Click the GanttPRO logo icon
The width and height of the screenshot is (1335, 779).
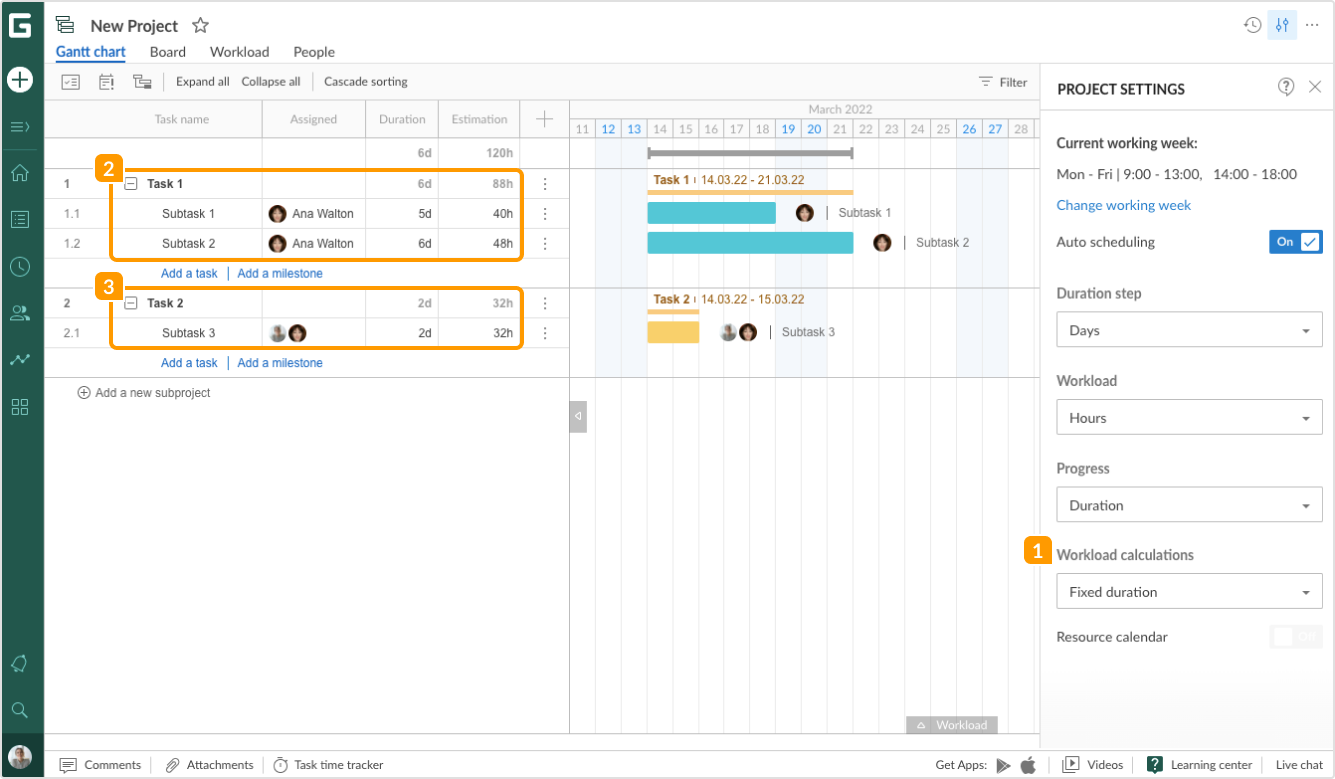point(20,26)
